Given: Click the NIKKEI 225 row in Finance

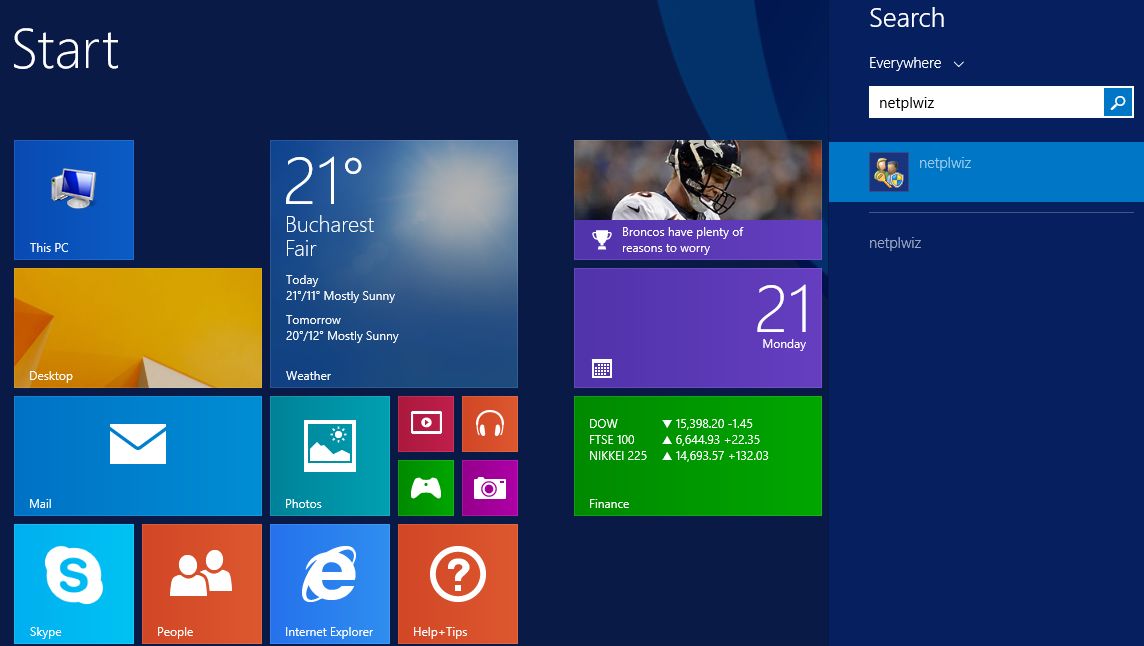Looking at the screenshot, I should (679, 455).
